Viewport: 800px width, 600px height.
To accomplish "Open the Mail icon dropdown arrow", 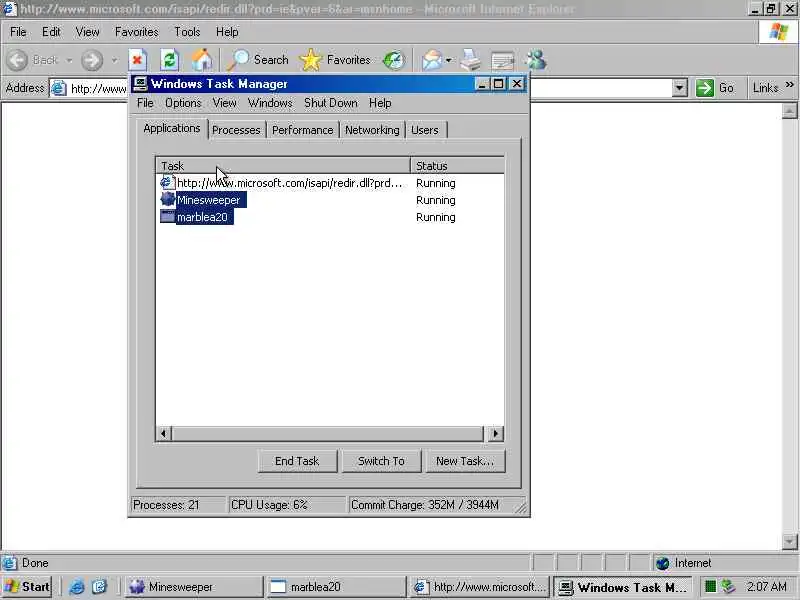I will (x=448, y=60).
